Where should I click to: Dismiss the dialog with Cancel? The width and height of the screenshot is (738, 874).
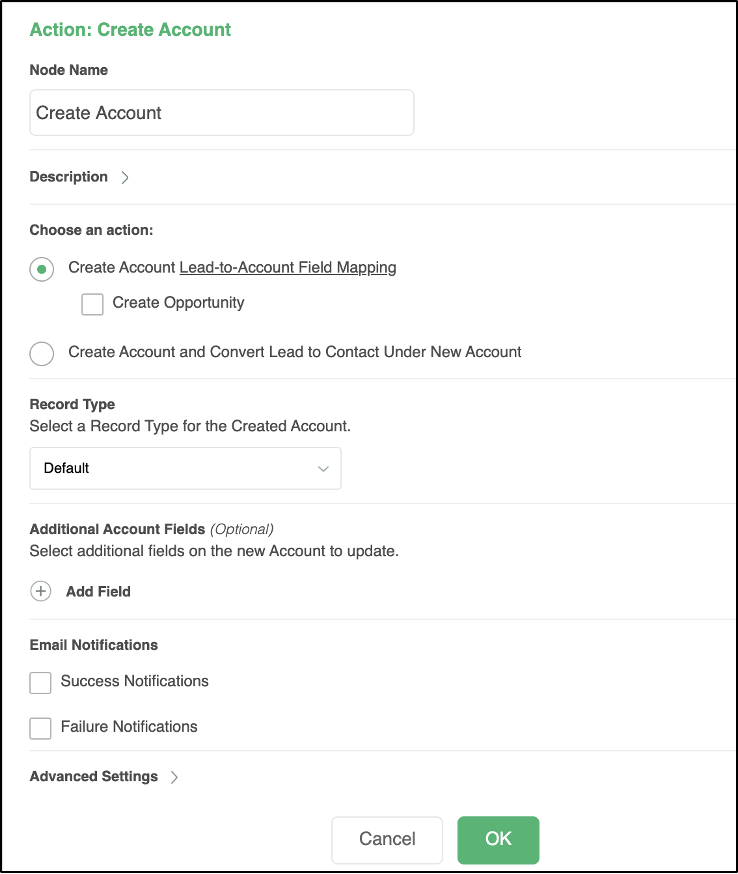coord(387,840)
